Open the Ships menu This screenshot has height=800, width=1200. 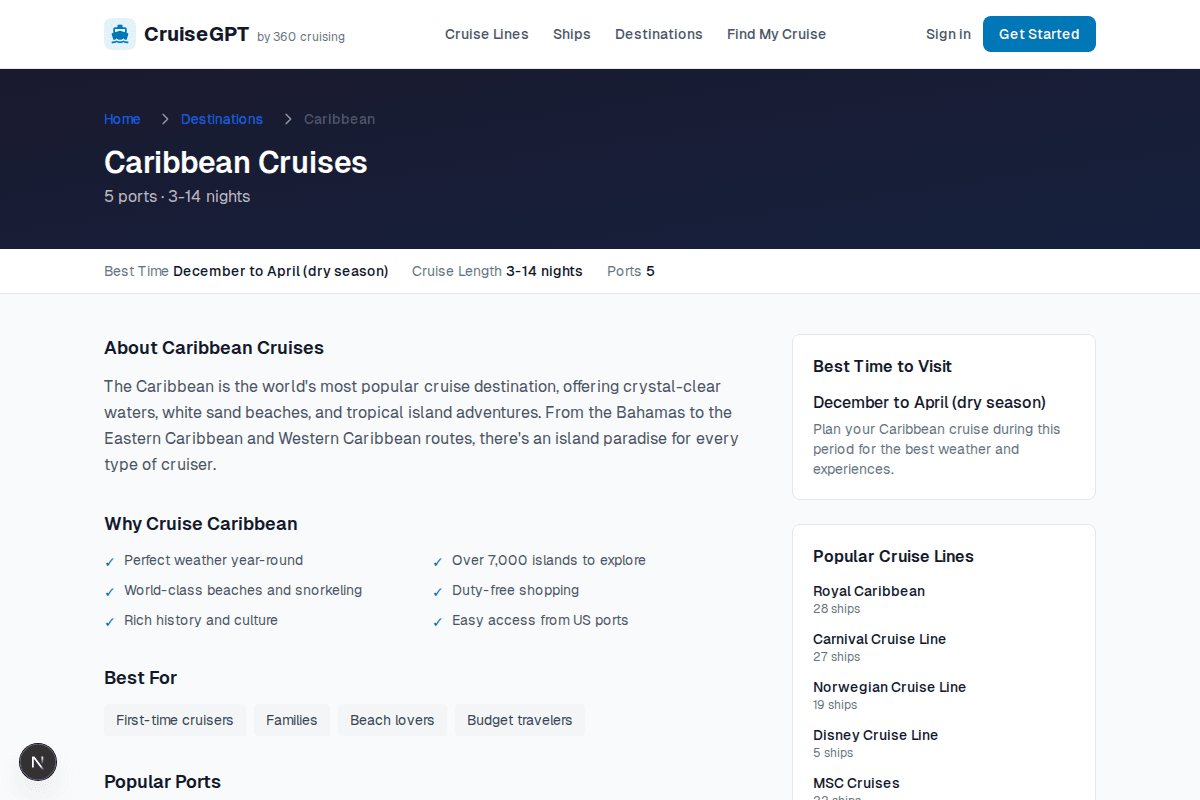[x=571, y=34]
